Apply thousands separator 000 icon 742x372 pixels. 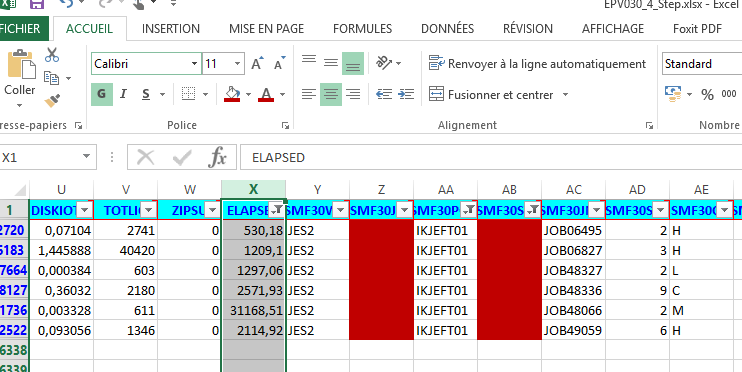click(729, 94)
